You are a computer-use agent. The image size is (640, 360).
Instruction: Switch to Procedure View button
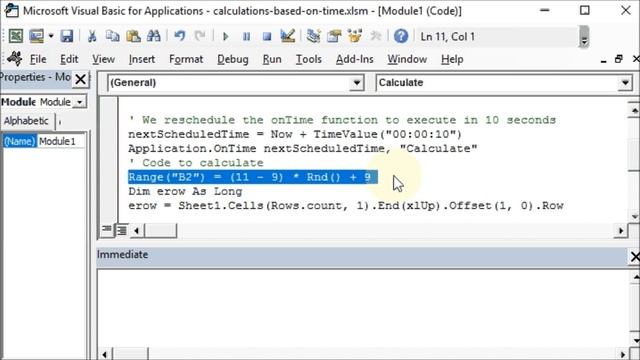click(x=107, y=230)
